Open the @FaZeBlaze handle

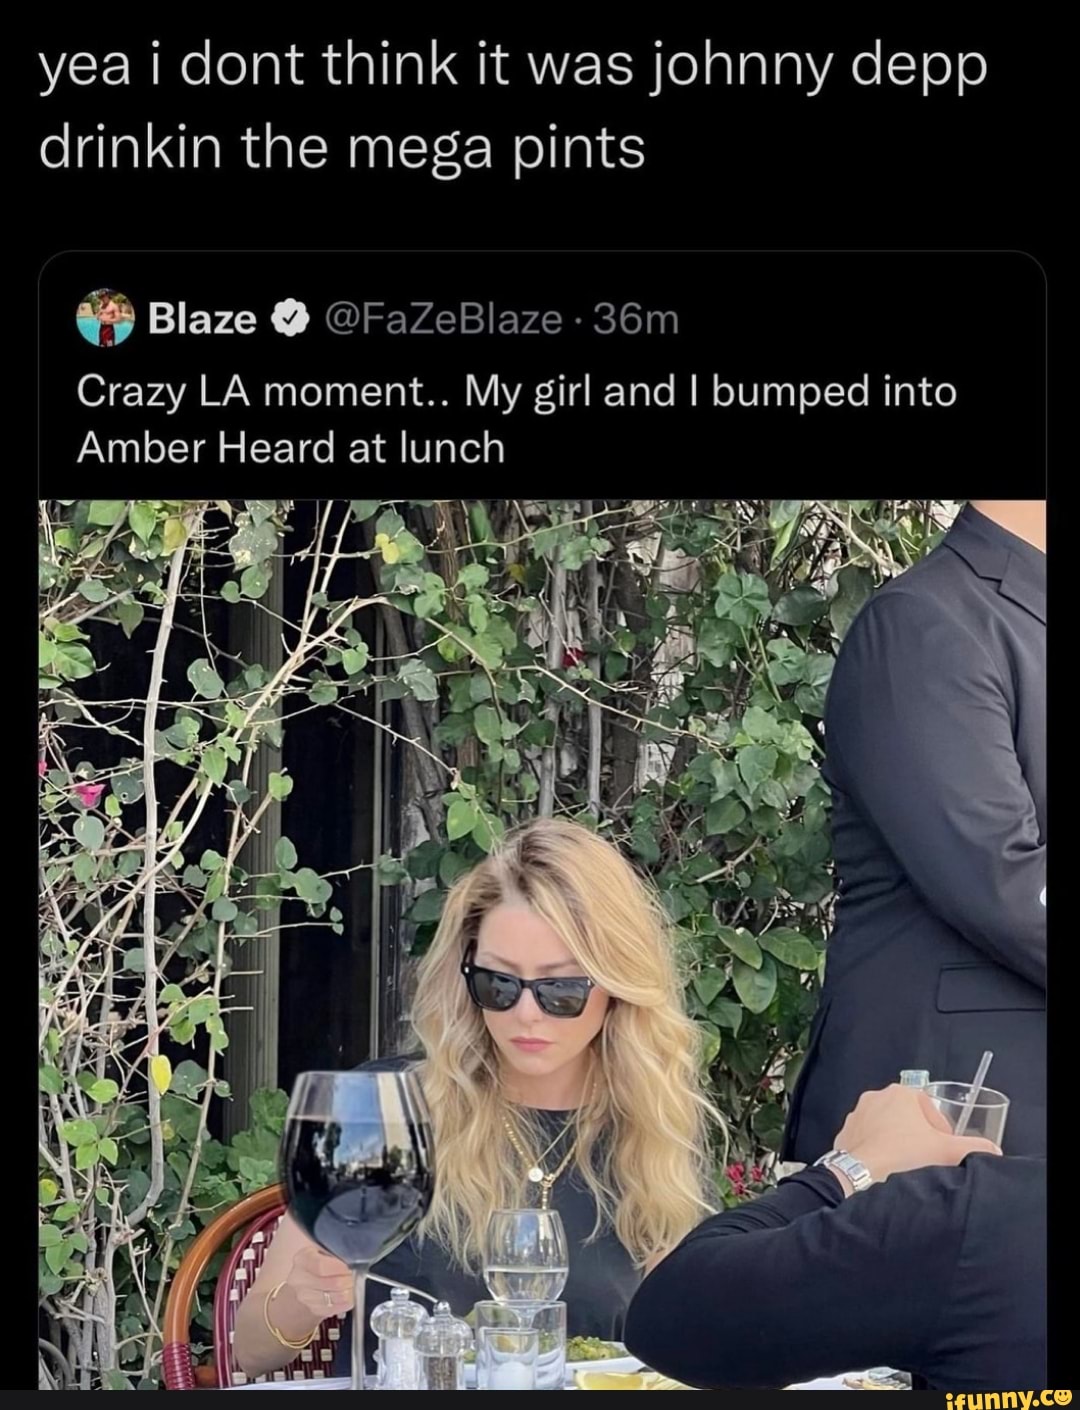443,320
